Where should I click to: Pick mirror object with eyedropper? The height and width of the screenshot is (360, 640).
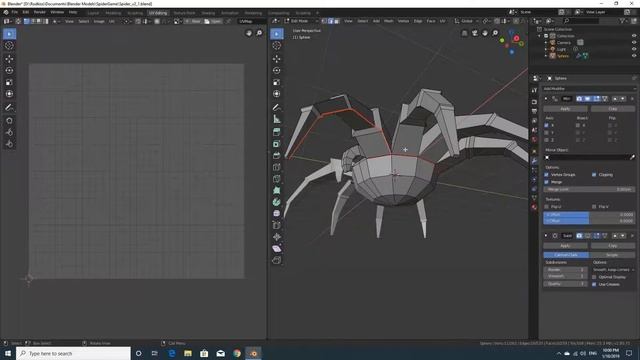tap(632, 157)
